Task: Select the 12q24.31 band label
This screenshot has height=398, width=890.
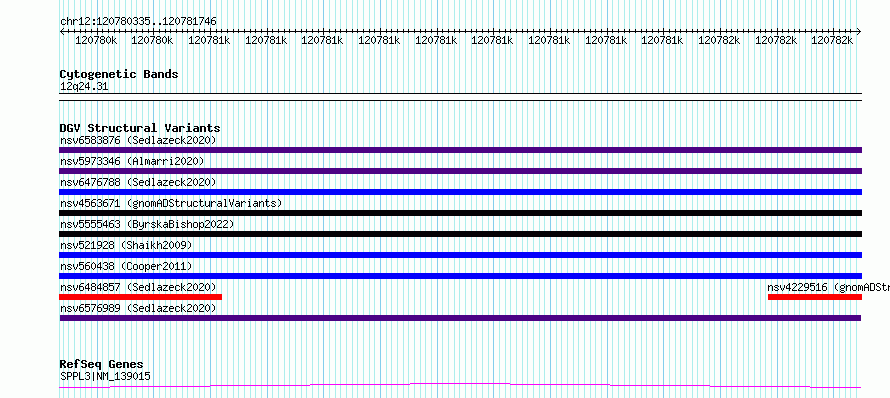Action: pyautogui.click(x=84, y=87)
